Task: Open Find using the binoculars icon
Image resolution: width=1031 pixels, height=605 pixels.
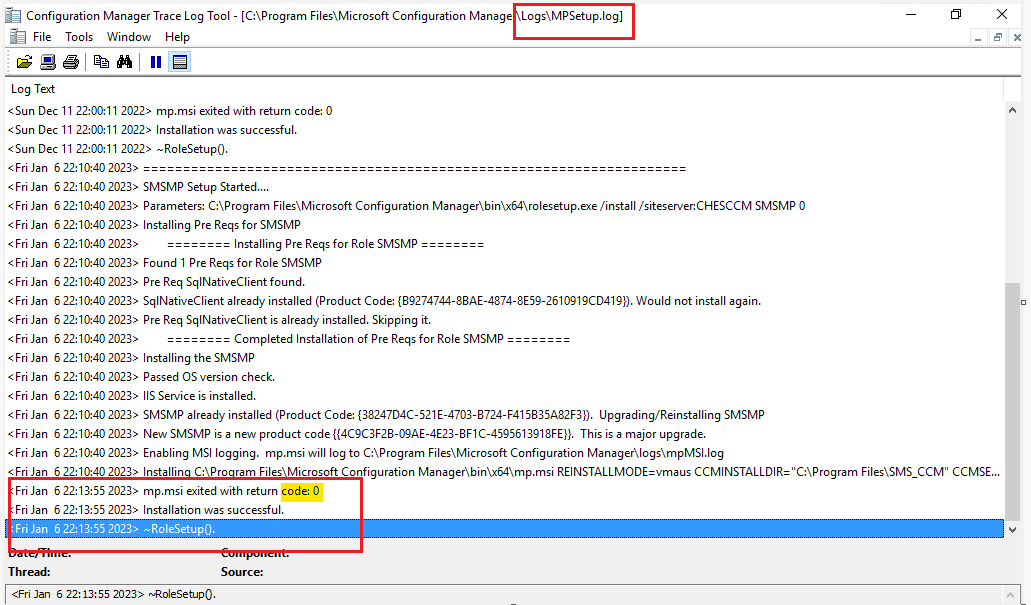Action: 124,62
